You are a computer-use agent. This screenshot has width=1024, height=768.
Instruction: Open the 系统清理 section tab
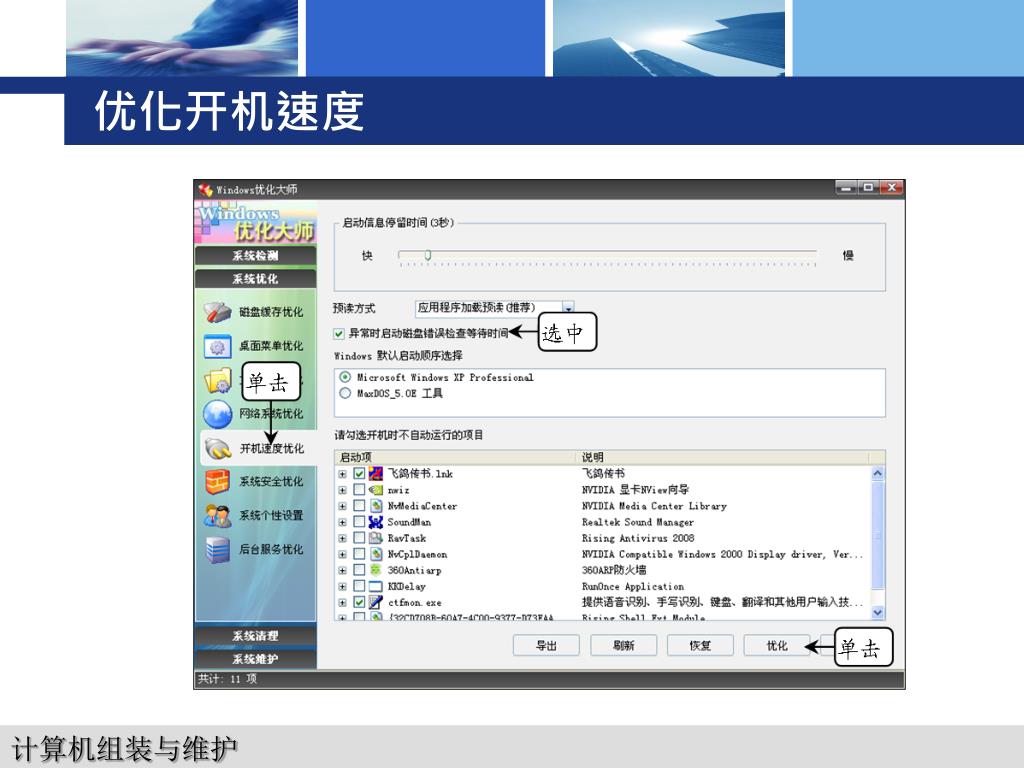point(255,635)
